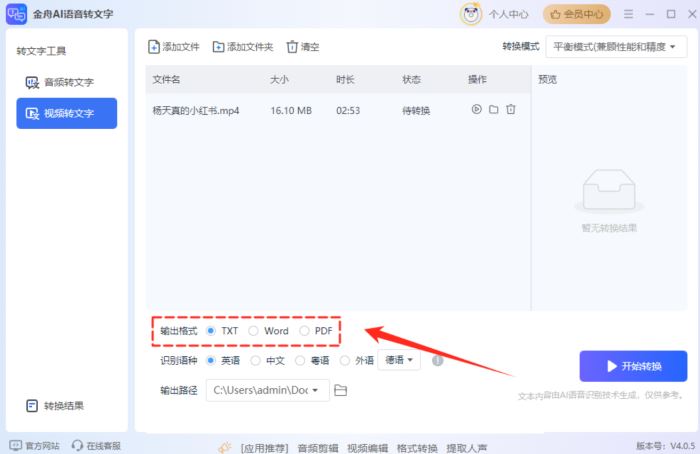The image size is (700, 454).
Task: Click the 添加文件夹 add folder button
Action: 243,47
